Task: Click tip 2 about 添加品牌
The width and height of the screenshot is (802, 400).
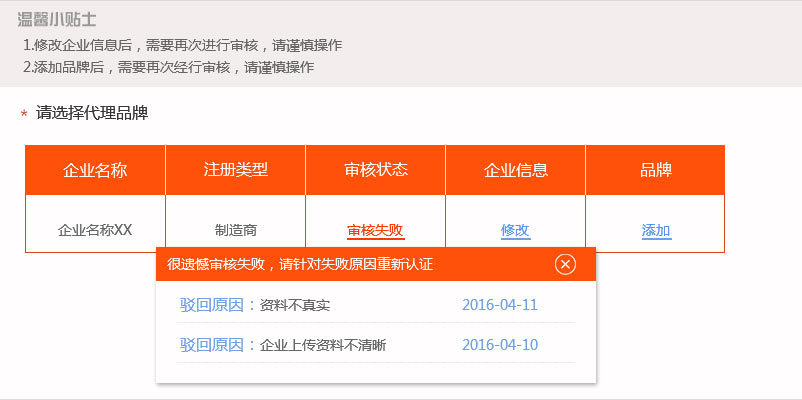Action: click(x=168, y=67)
